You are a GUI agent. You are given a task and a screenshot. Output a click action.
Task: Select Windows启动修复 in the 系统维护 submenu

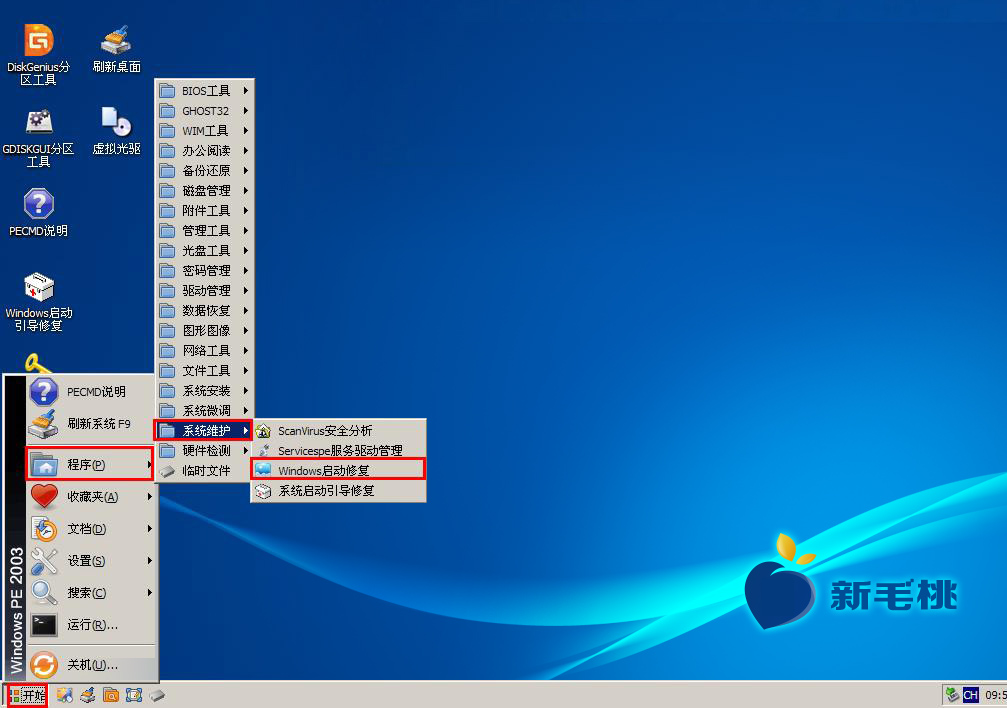338,470
